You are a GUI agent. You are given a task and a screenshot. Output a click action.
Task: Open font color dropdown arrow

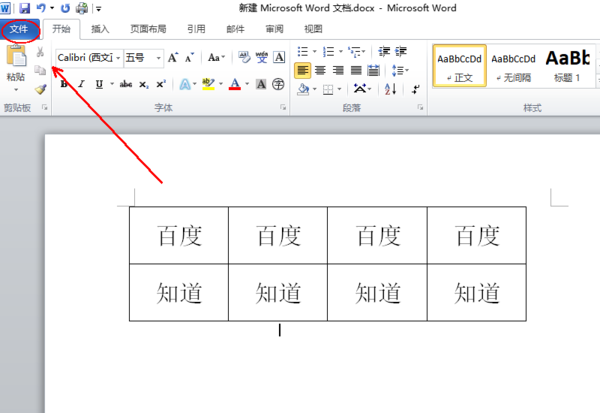(x=247, y=84)
